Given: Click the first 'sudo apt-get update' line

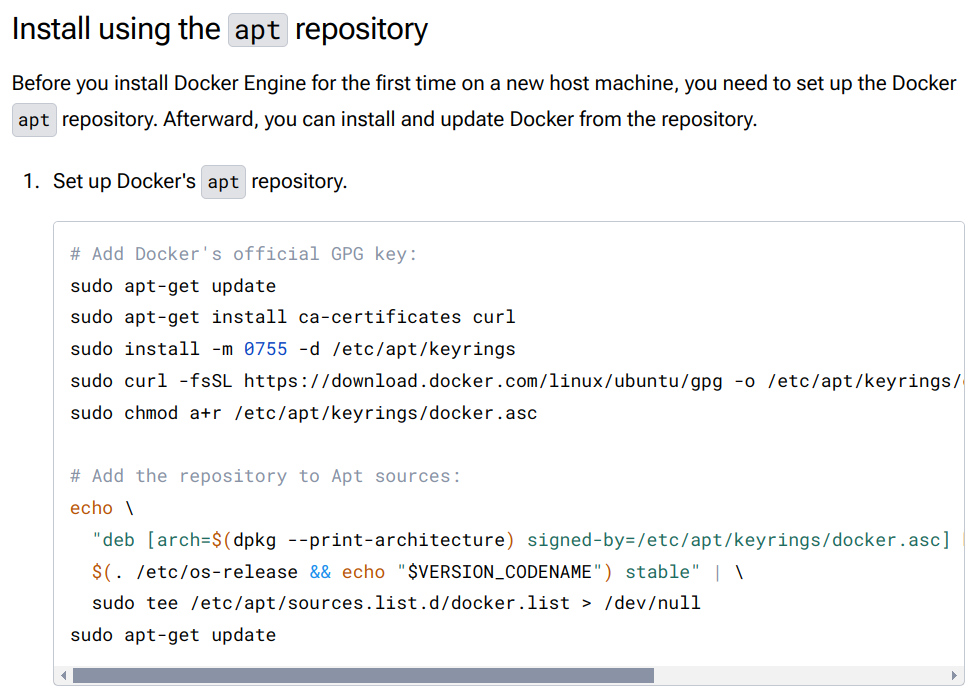Looking at the screenshot, I should point(173,286).
